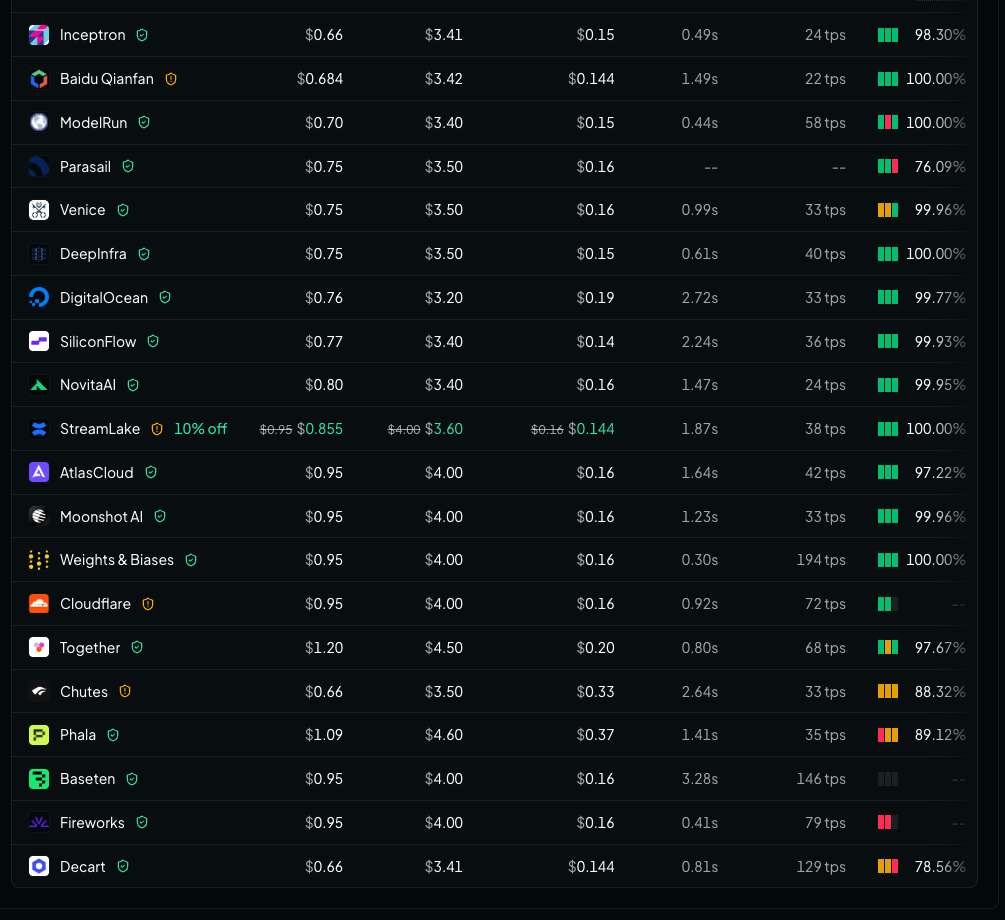Click the $0.33 price in Chutes row
The height and width of the screenshot is (920, 1005).
(x=595, y=691)
